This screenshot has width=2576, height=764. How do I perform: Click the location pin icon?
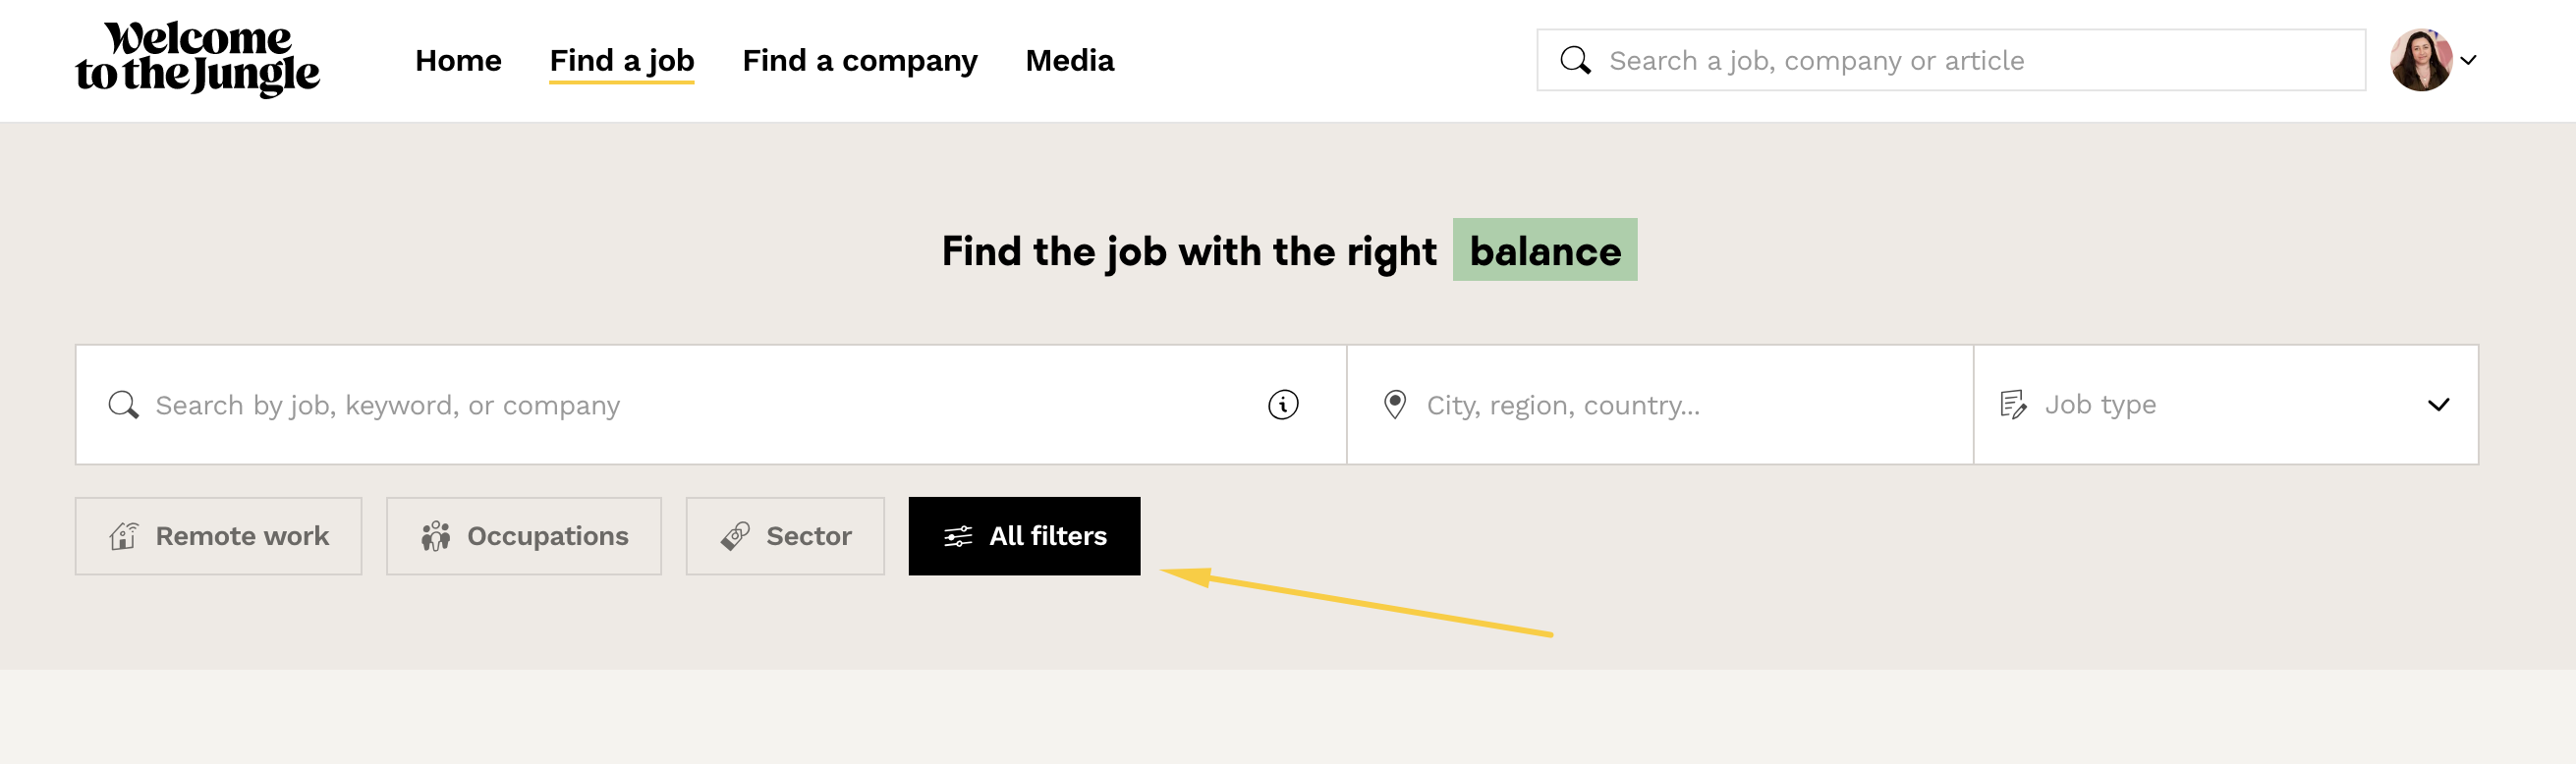tap(1395, 405)
